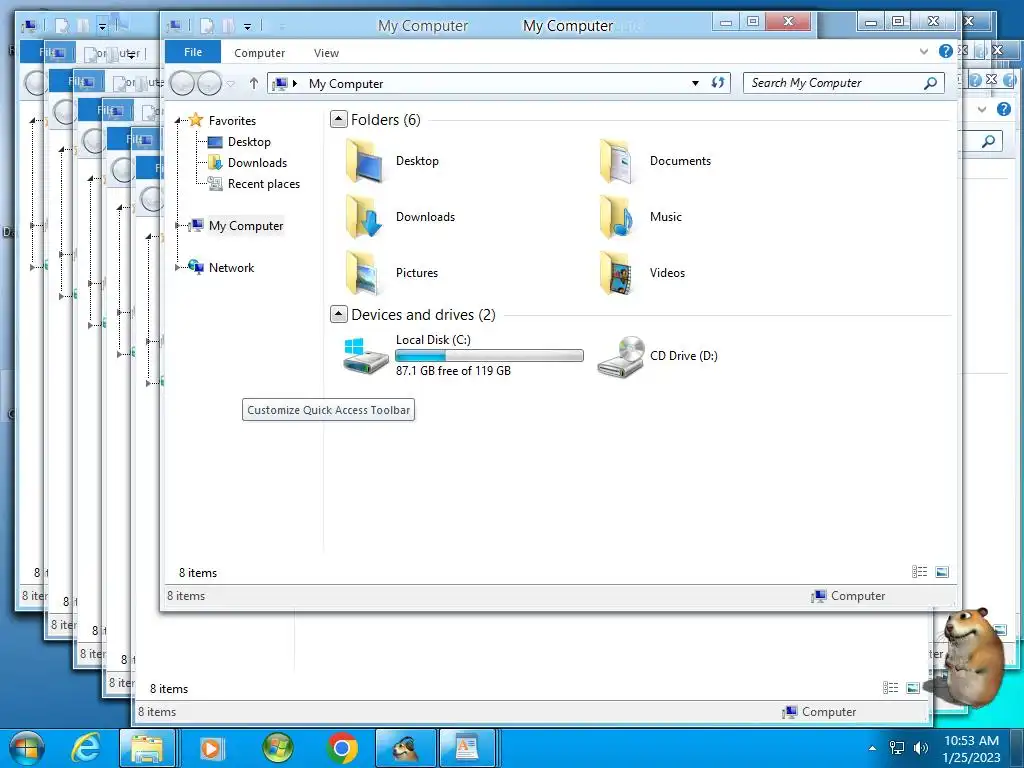Show hidden tray icons with the up arrow
The width and height of the screenshot is (1024, 768).
tap(872, 748)
